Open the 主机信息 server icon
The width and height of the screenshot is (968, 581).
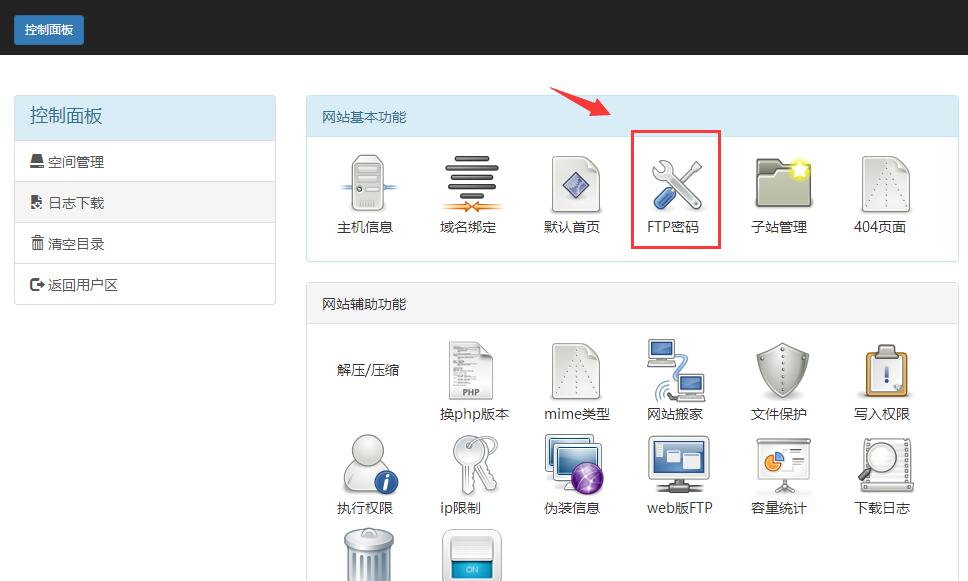click(368, 183)
